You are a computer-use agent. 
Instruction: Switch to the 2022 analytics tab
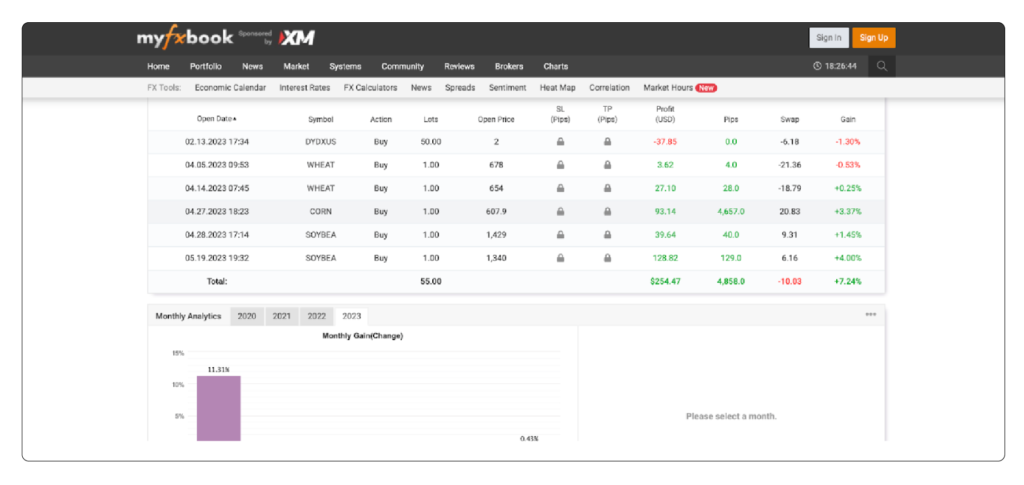click(x=316, y=316)
